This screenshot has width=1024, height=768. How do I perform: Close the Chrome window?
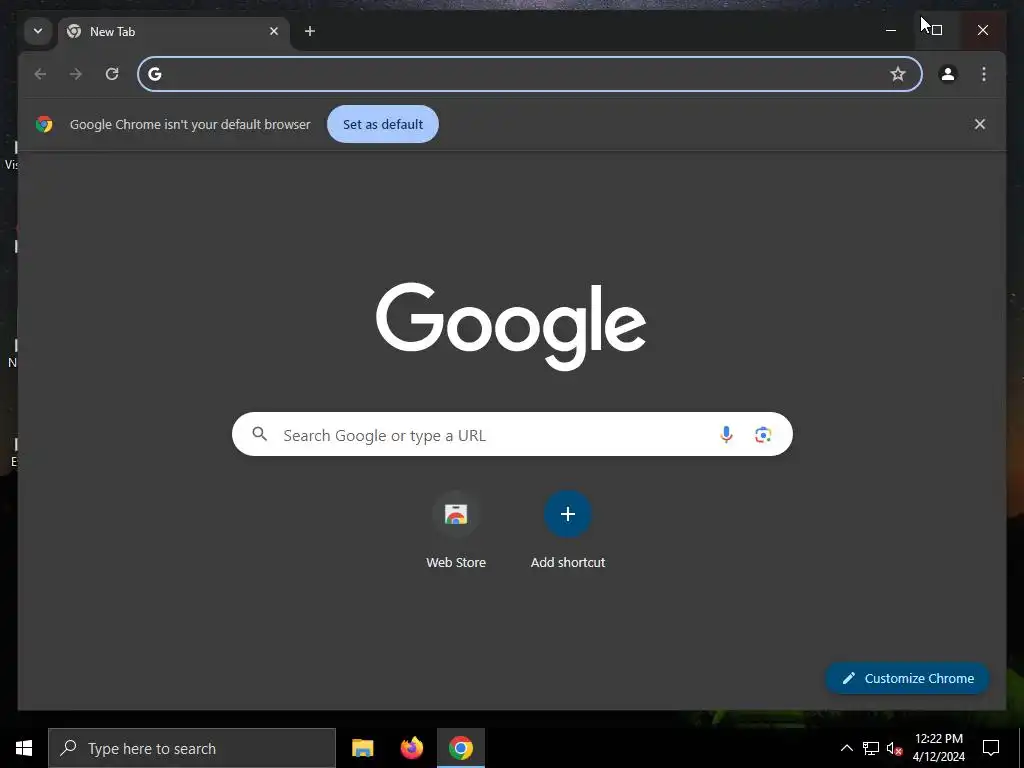[982, 30]
